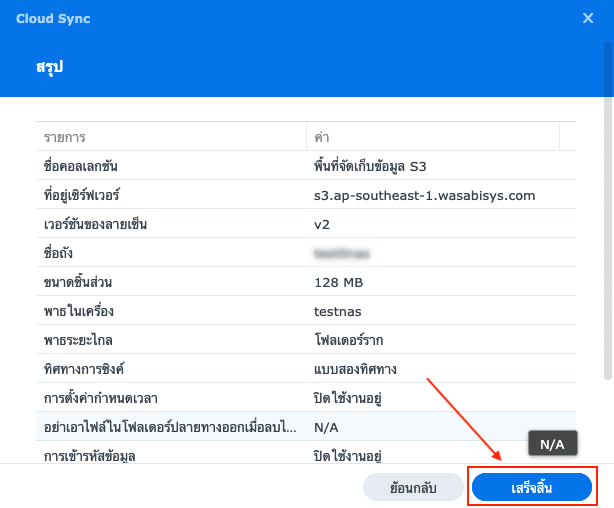Click N/A value in the highlighted row
Image resolution: width=614 pixels, height=508 pixels.
click(326, 427)
